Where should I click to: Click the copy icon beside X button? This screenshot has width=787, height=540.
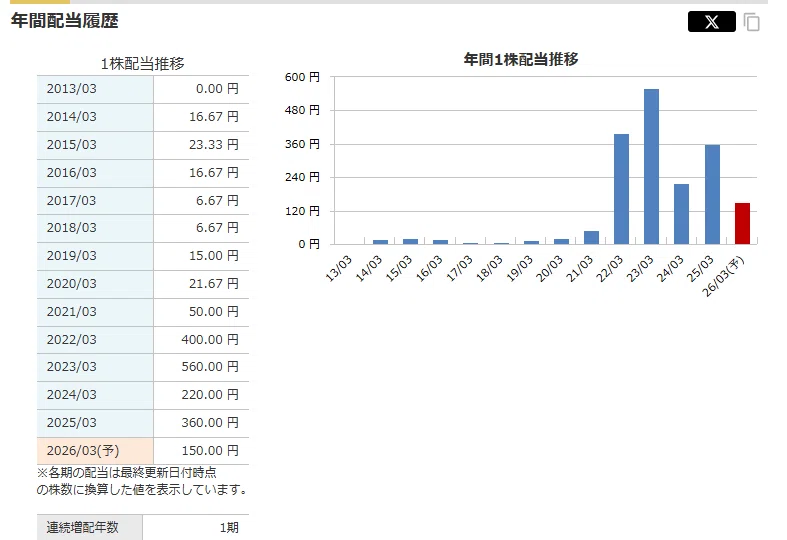[x=752, y=22]
